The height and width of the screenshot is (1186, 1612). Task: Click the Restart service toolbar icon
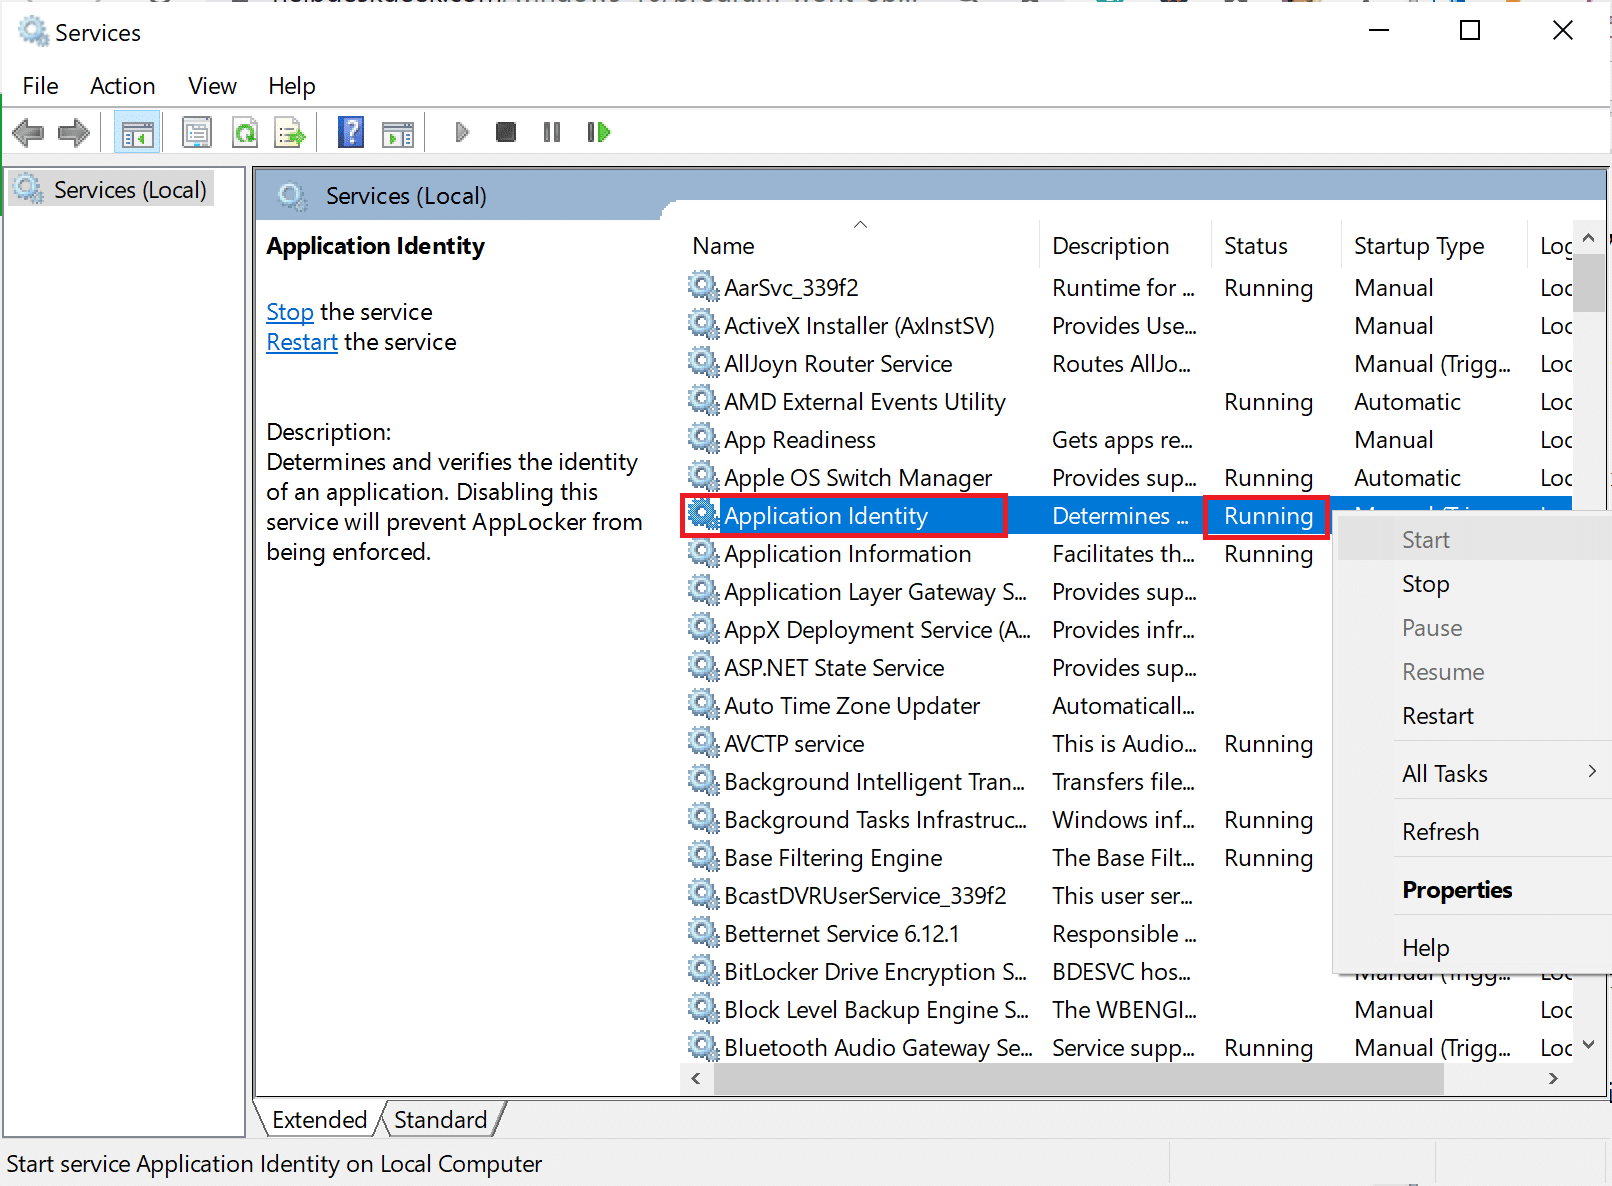point(598,131)
